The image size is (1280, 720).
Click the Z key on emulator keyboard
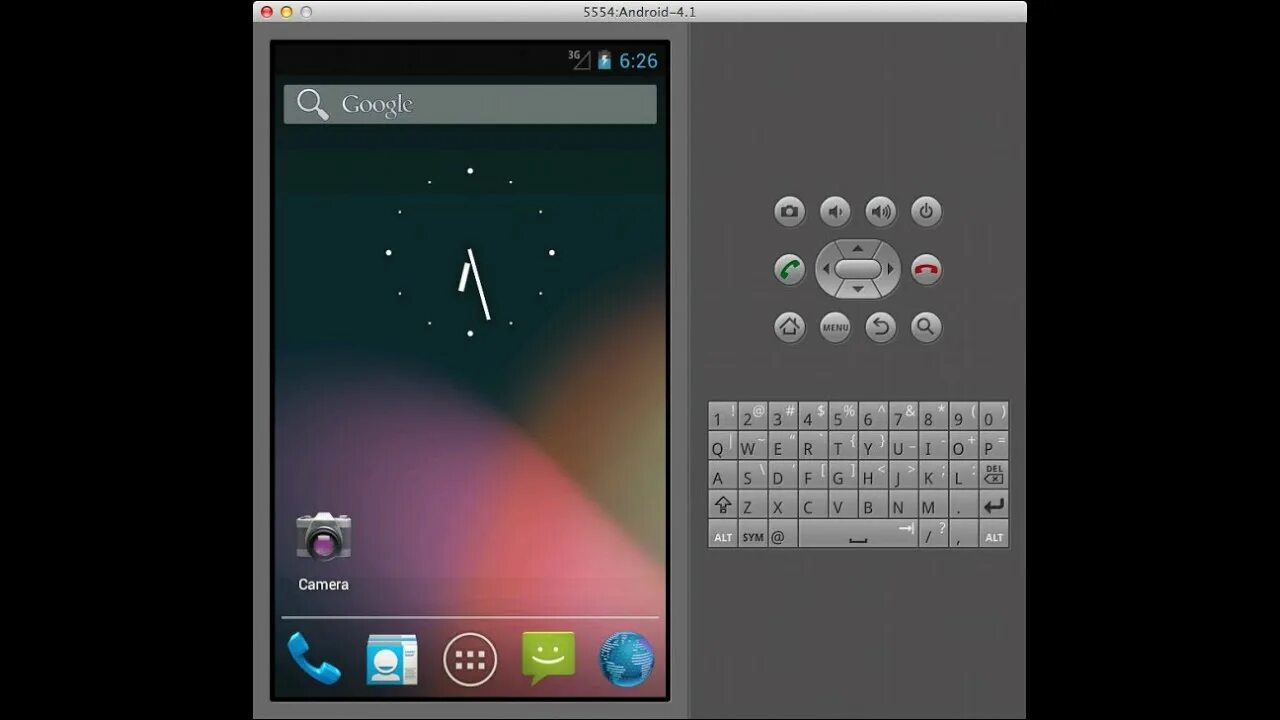753,505
